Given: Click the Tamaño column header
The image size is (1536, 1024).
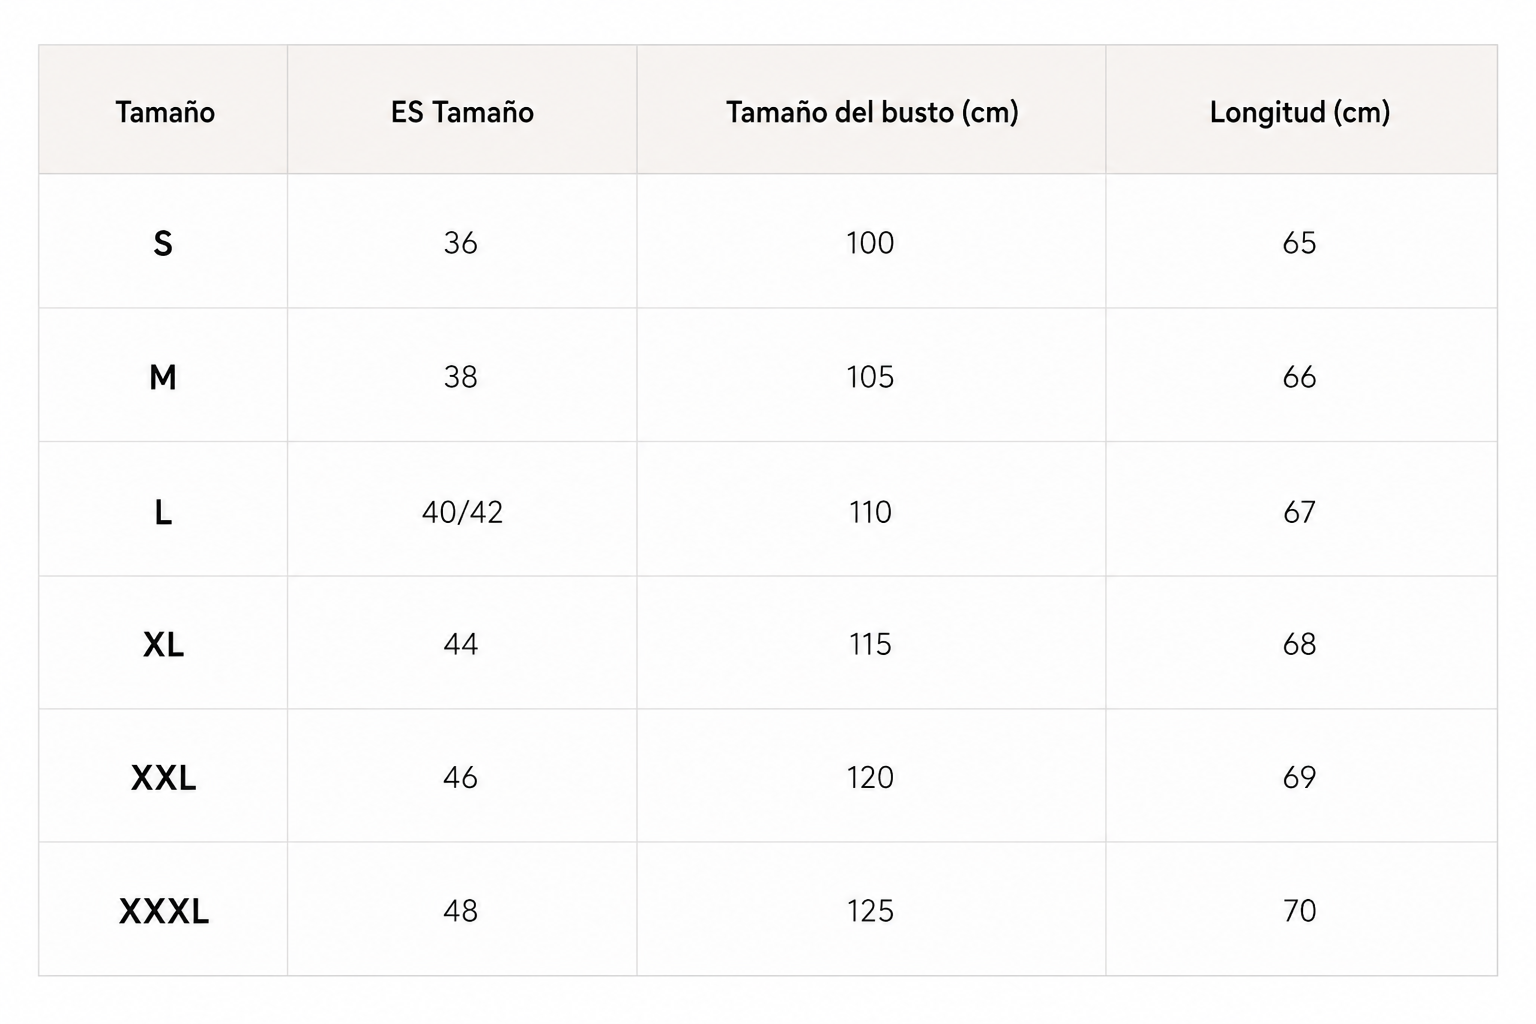Looking at the screenshot, I should pos(164,111).
